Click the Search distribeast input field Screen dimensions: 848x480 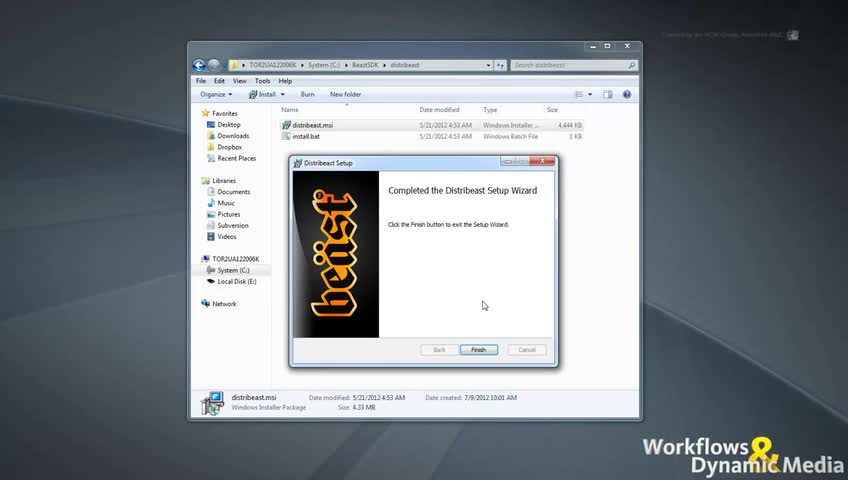click(x=569, y=65)
